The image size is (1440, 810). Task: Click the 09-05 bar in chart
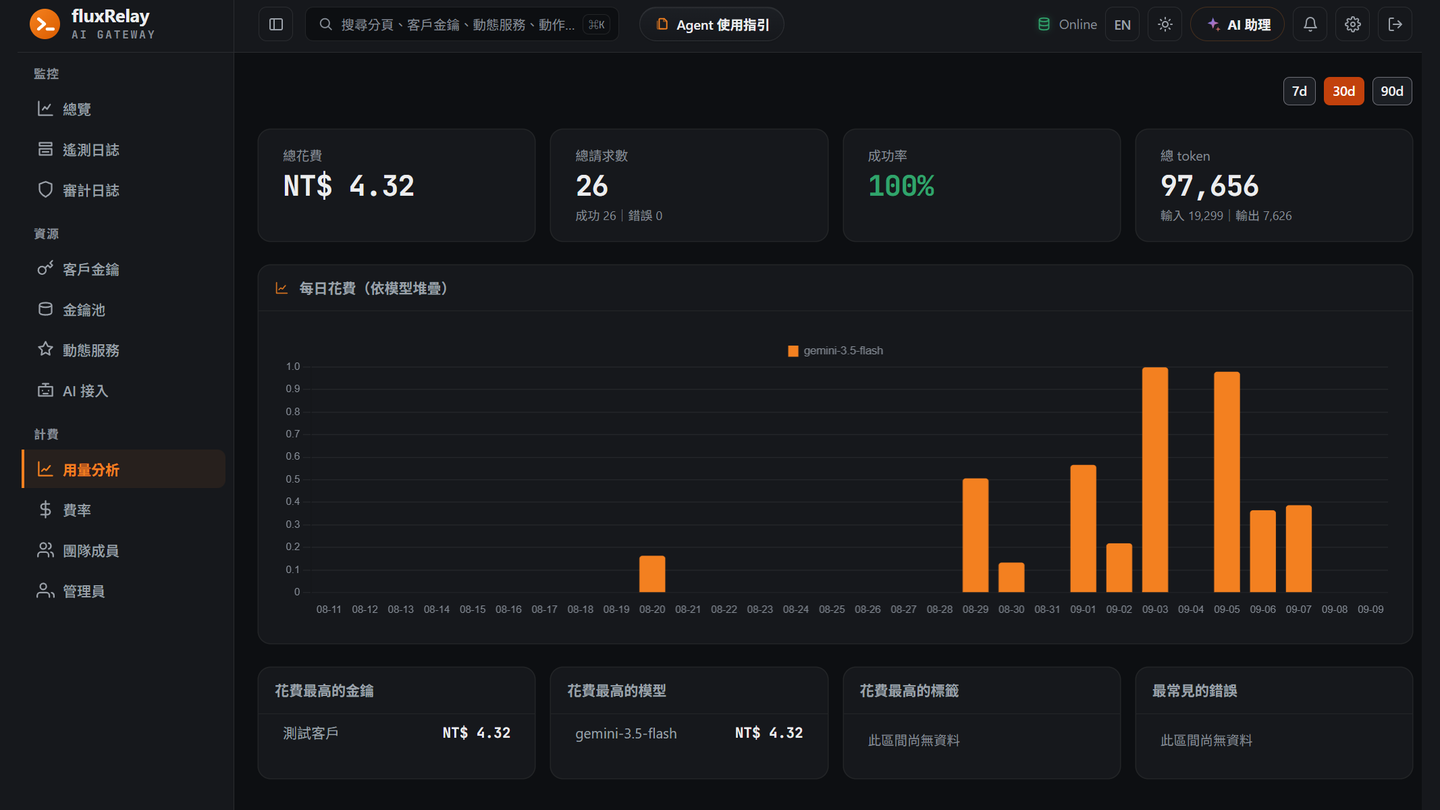1227,482
